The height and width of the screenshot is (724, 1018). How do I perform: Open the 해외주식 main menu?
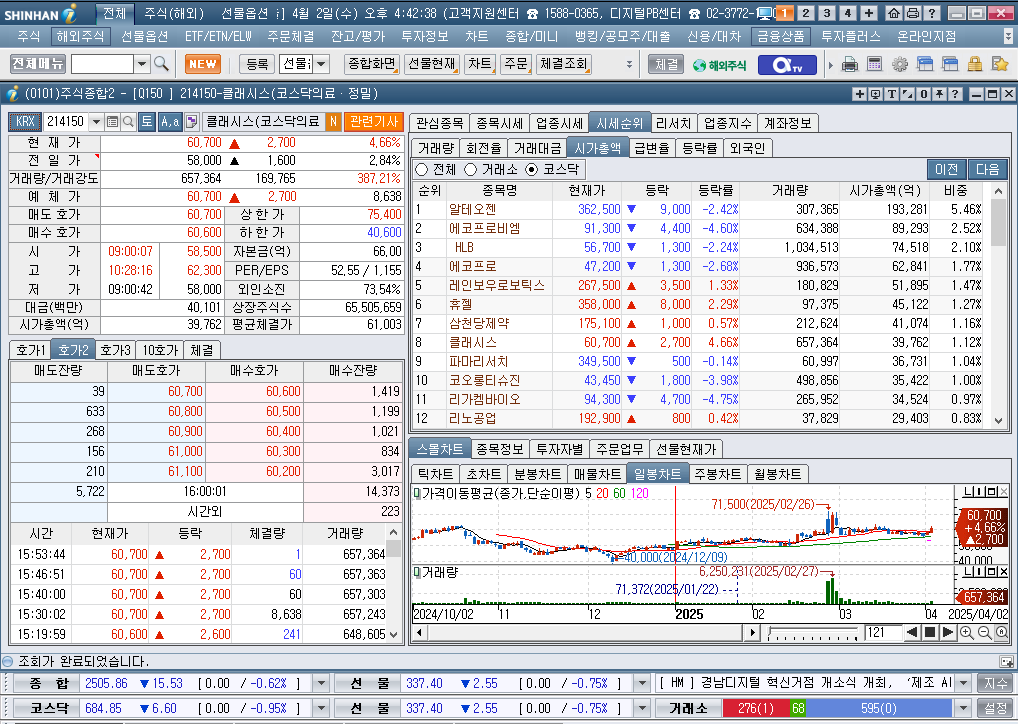tap(80, 37)
